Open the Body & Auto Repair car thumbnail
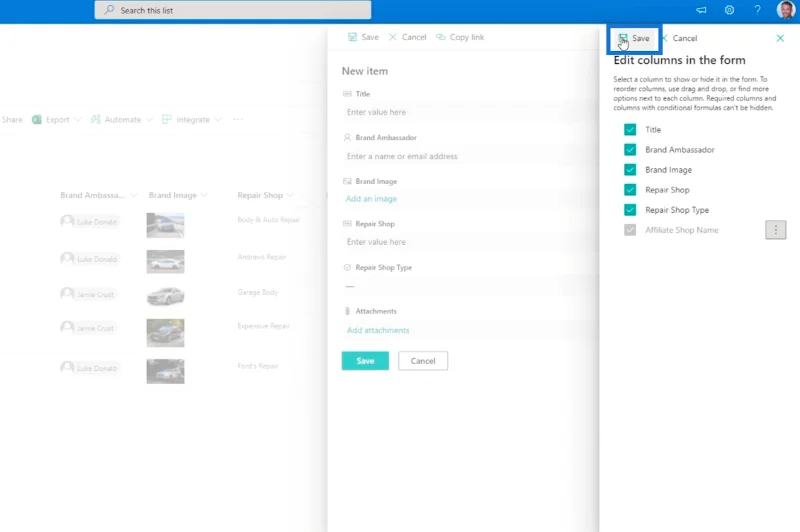This screenshot has height=532, width=800. click(165, 225)
